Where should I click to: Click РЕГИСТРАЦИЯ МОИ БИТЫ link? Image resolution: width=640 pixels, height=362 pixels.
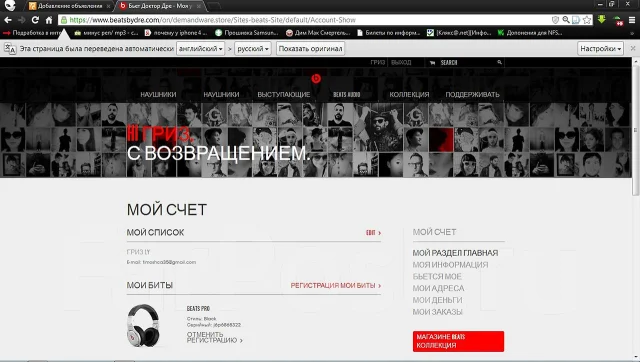(336, 286)
